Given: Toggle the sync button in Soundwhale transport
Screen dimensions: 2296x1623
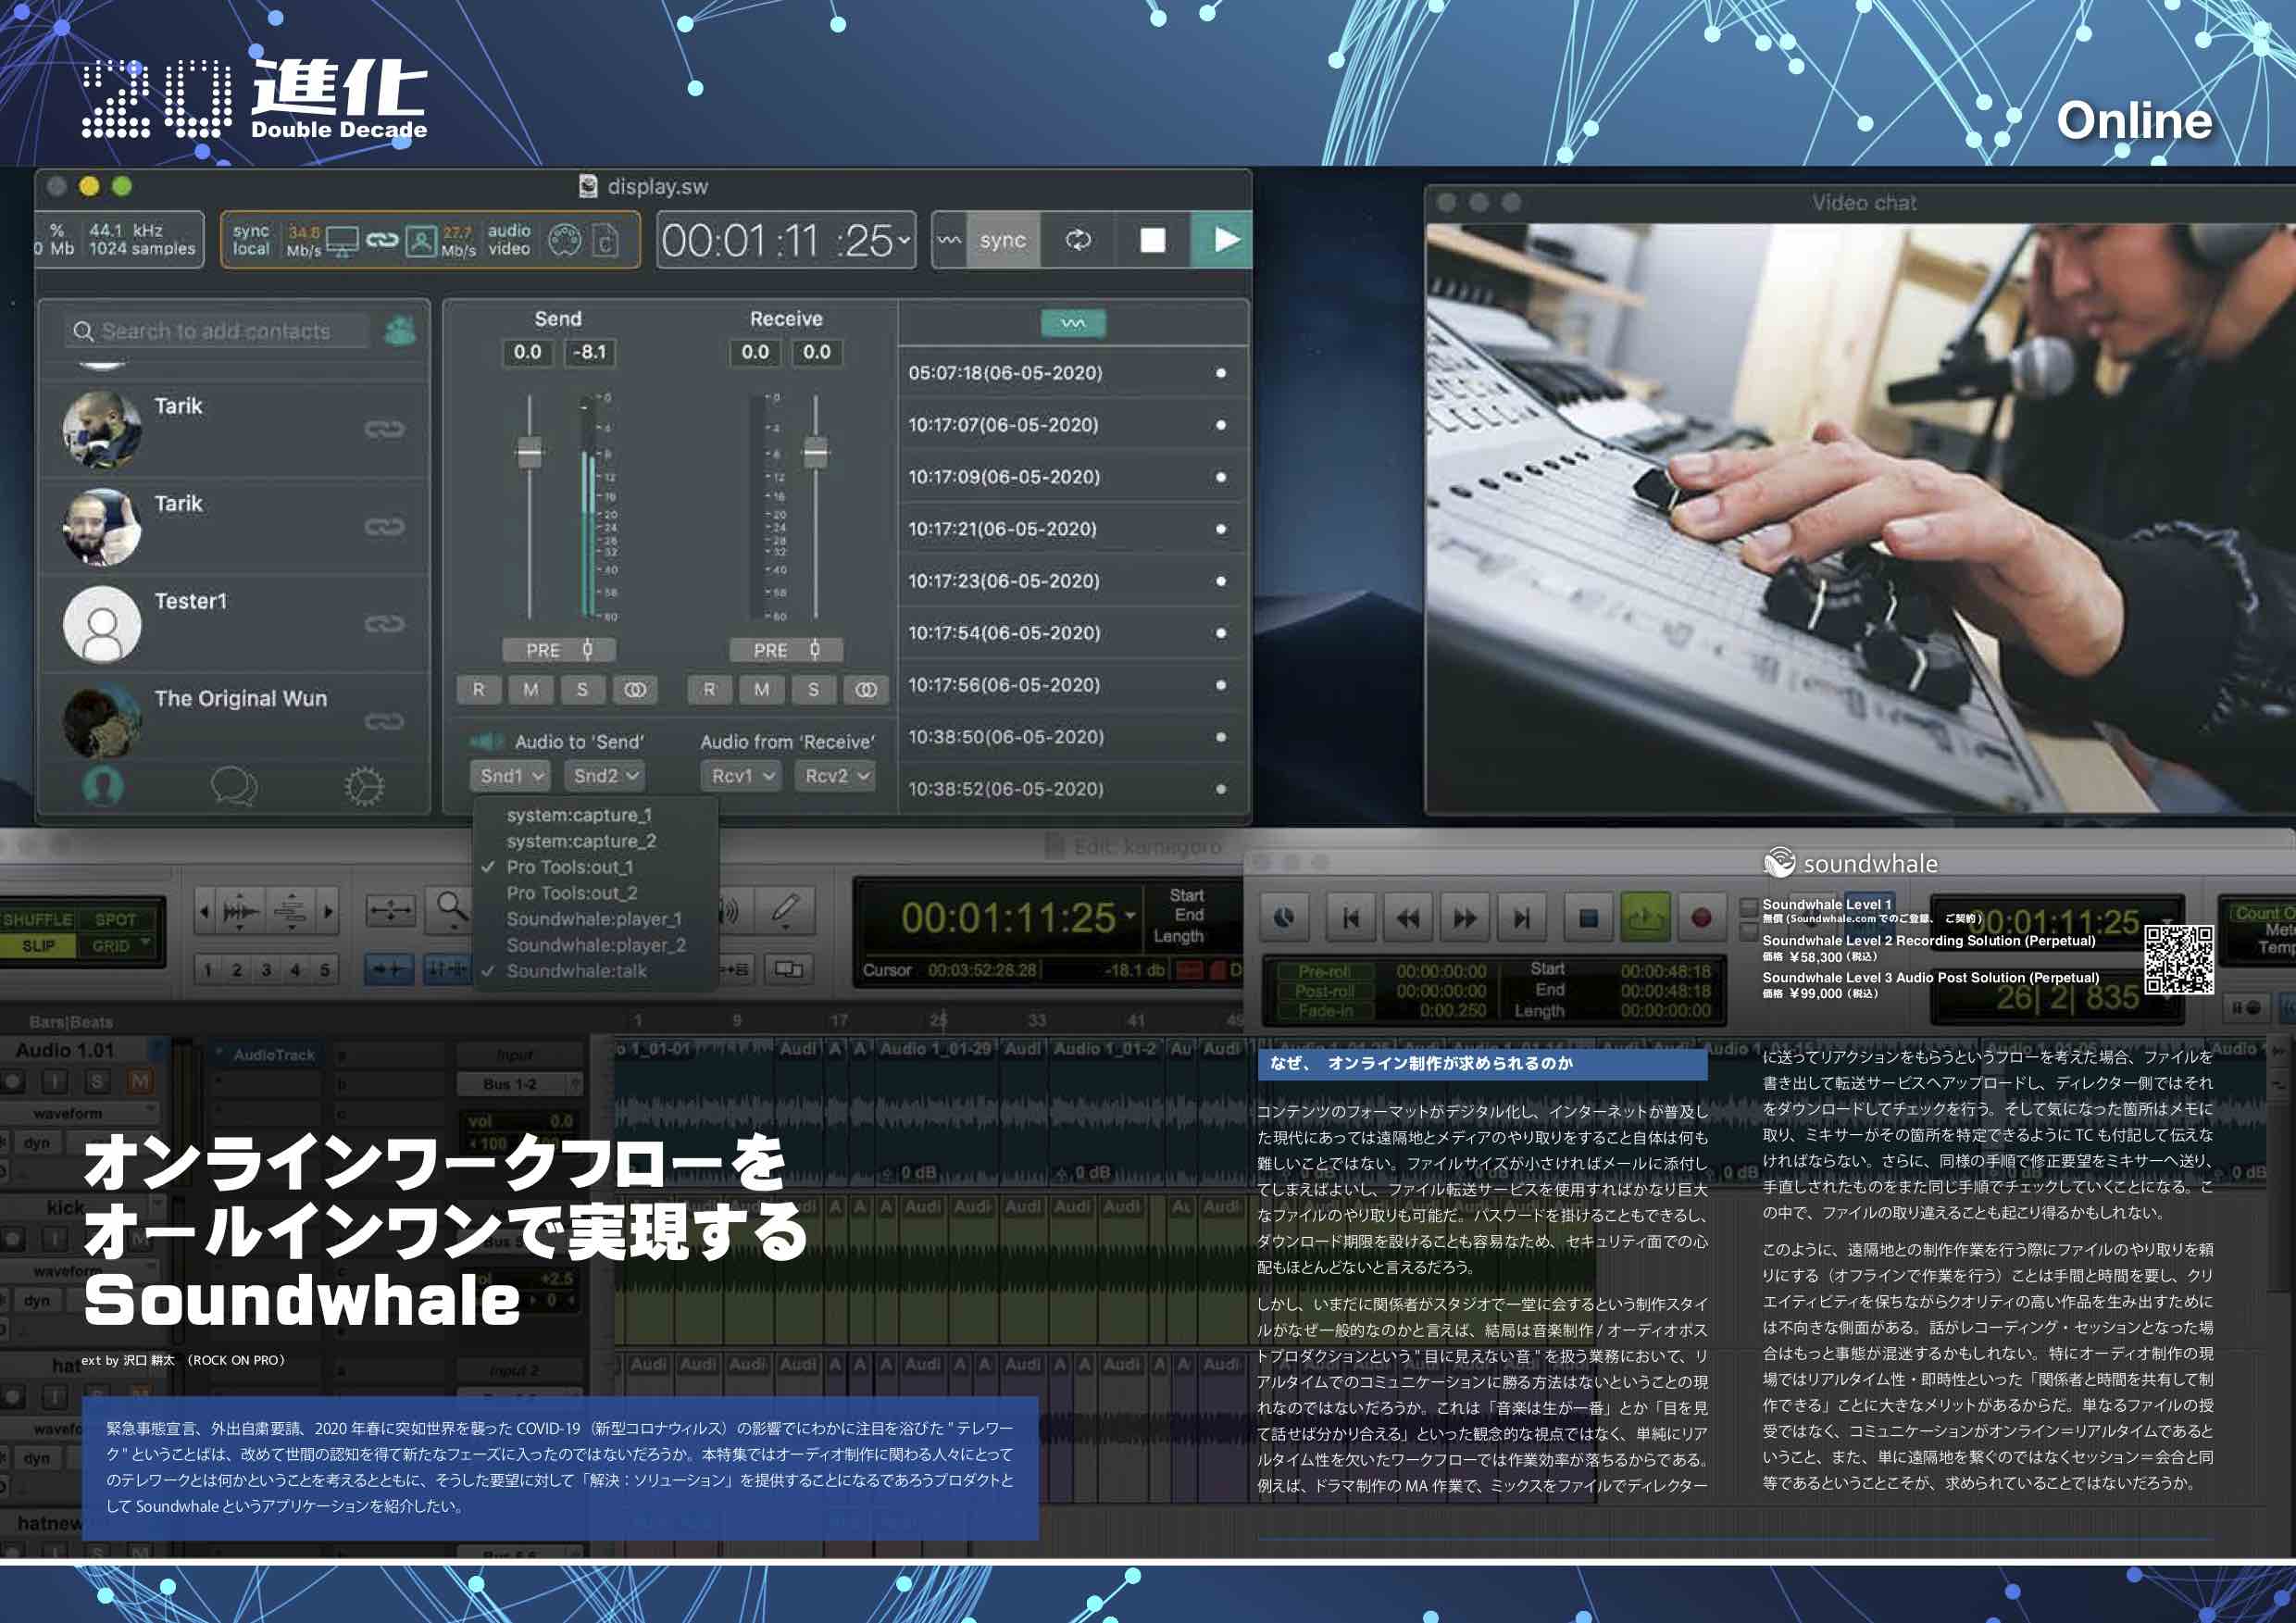Looking at the screenshot, I should coord(1003,240).
